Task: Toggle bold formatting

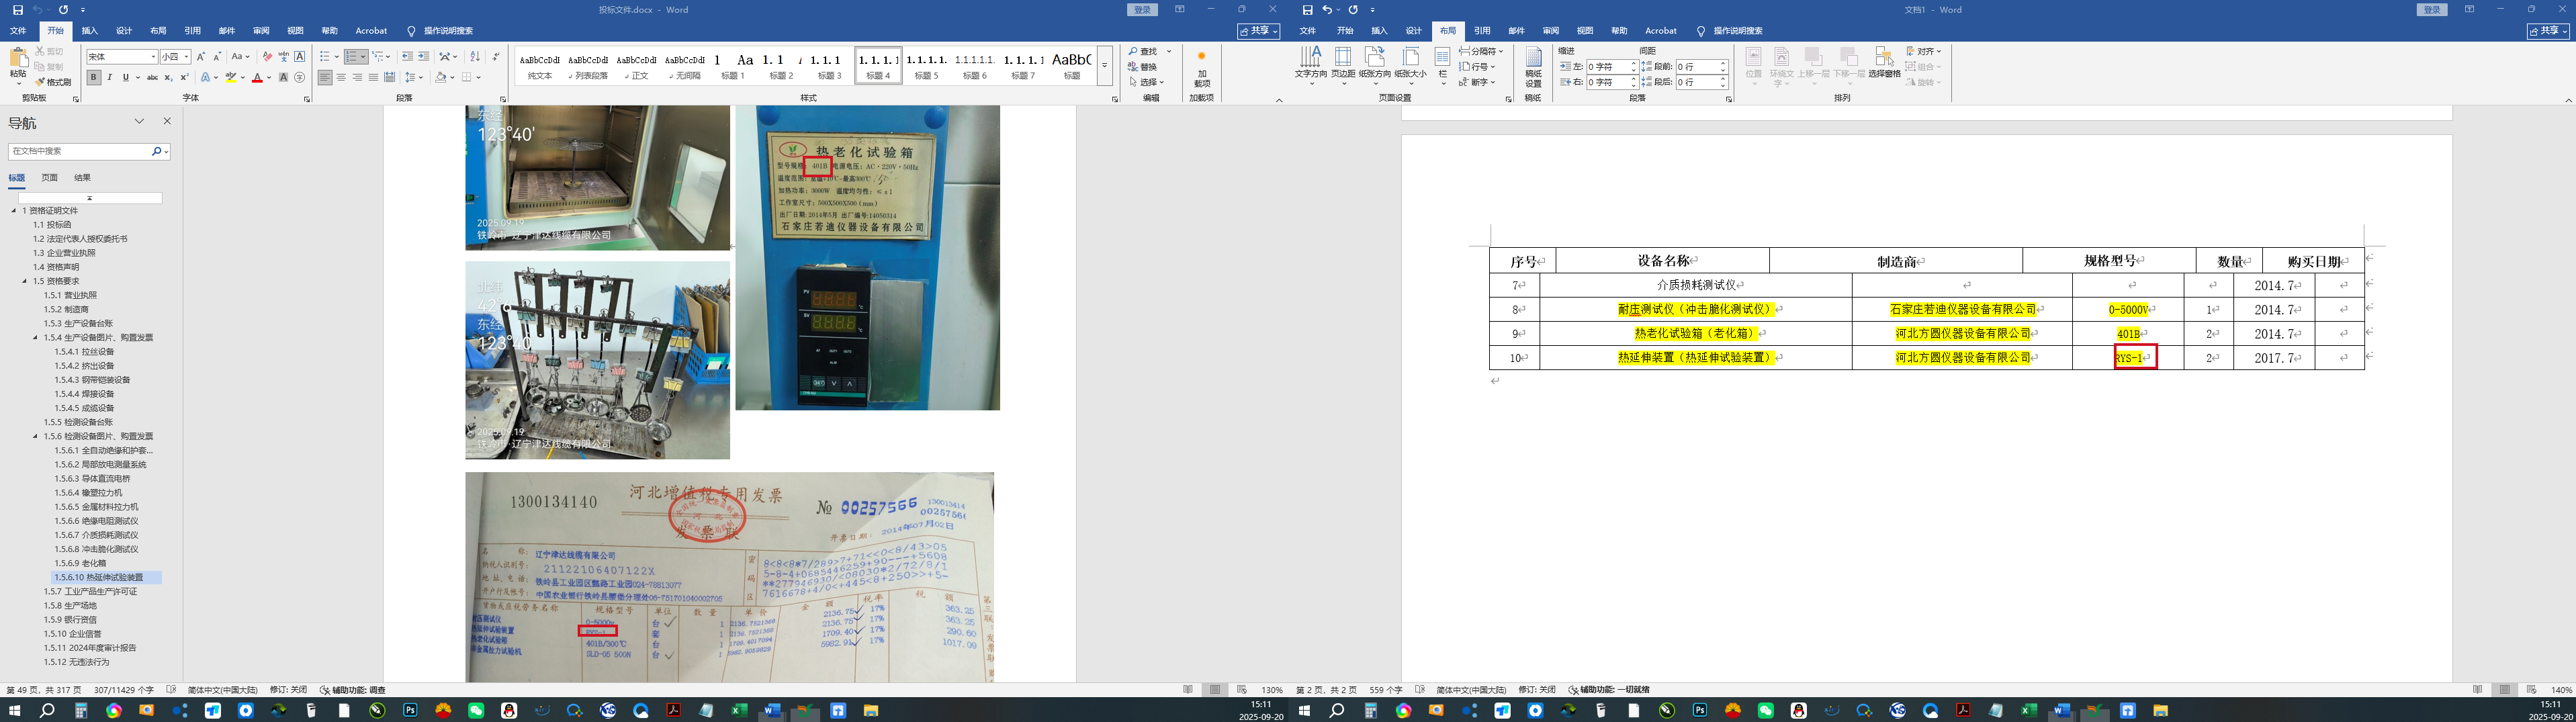Action: tap(93, 77)
